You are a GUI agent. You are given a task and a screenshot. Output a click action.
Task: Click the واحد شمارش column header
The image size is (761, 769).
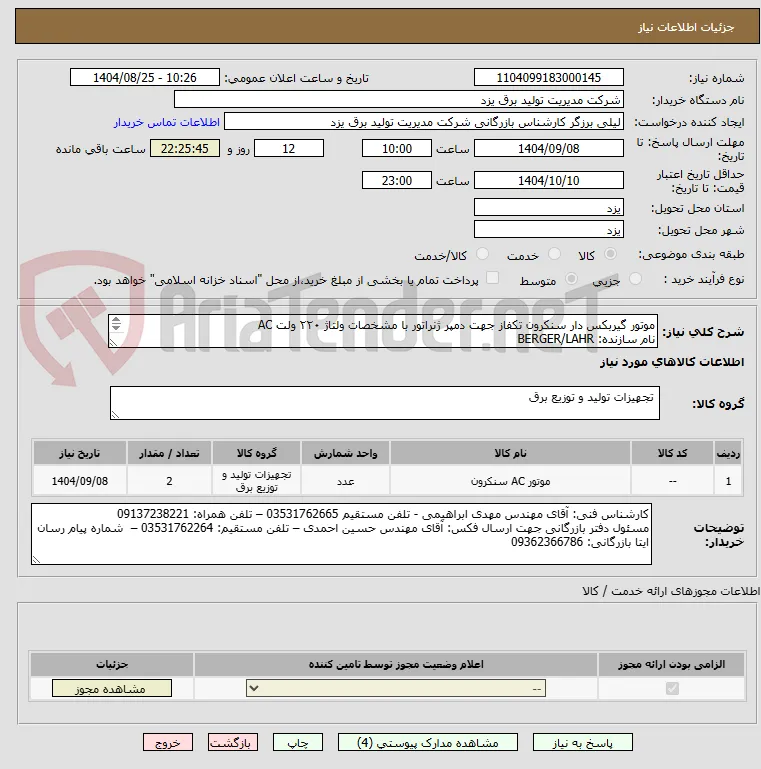click(x=346, y=453)
